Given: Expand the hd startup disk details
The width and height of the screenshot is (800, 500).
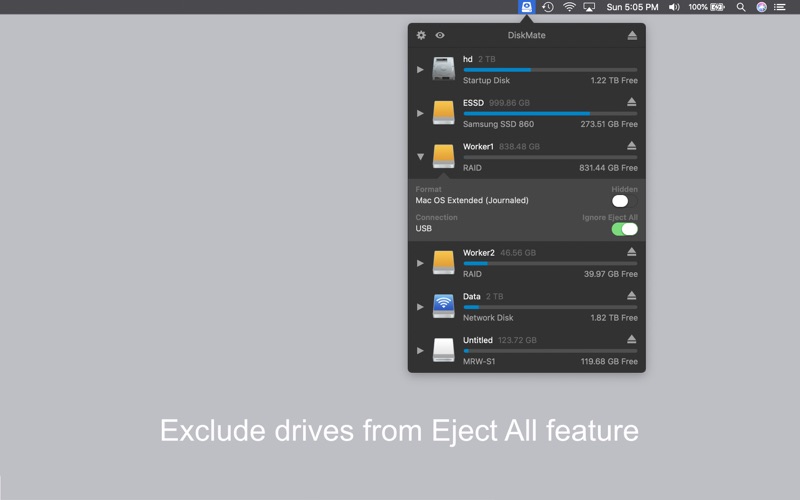Looking at the screenshot, I should point(420,69).
